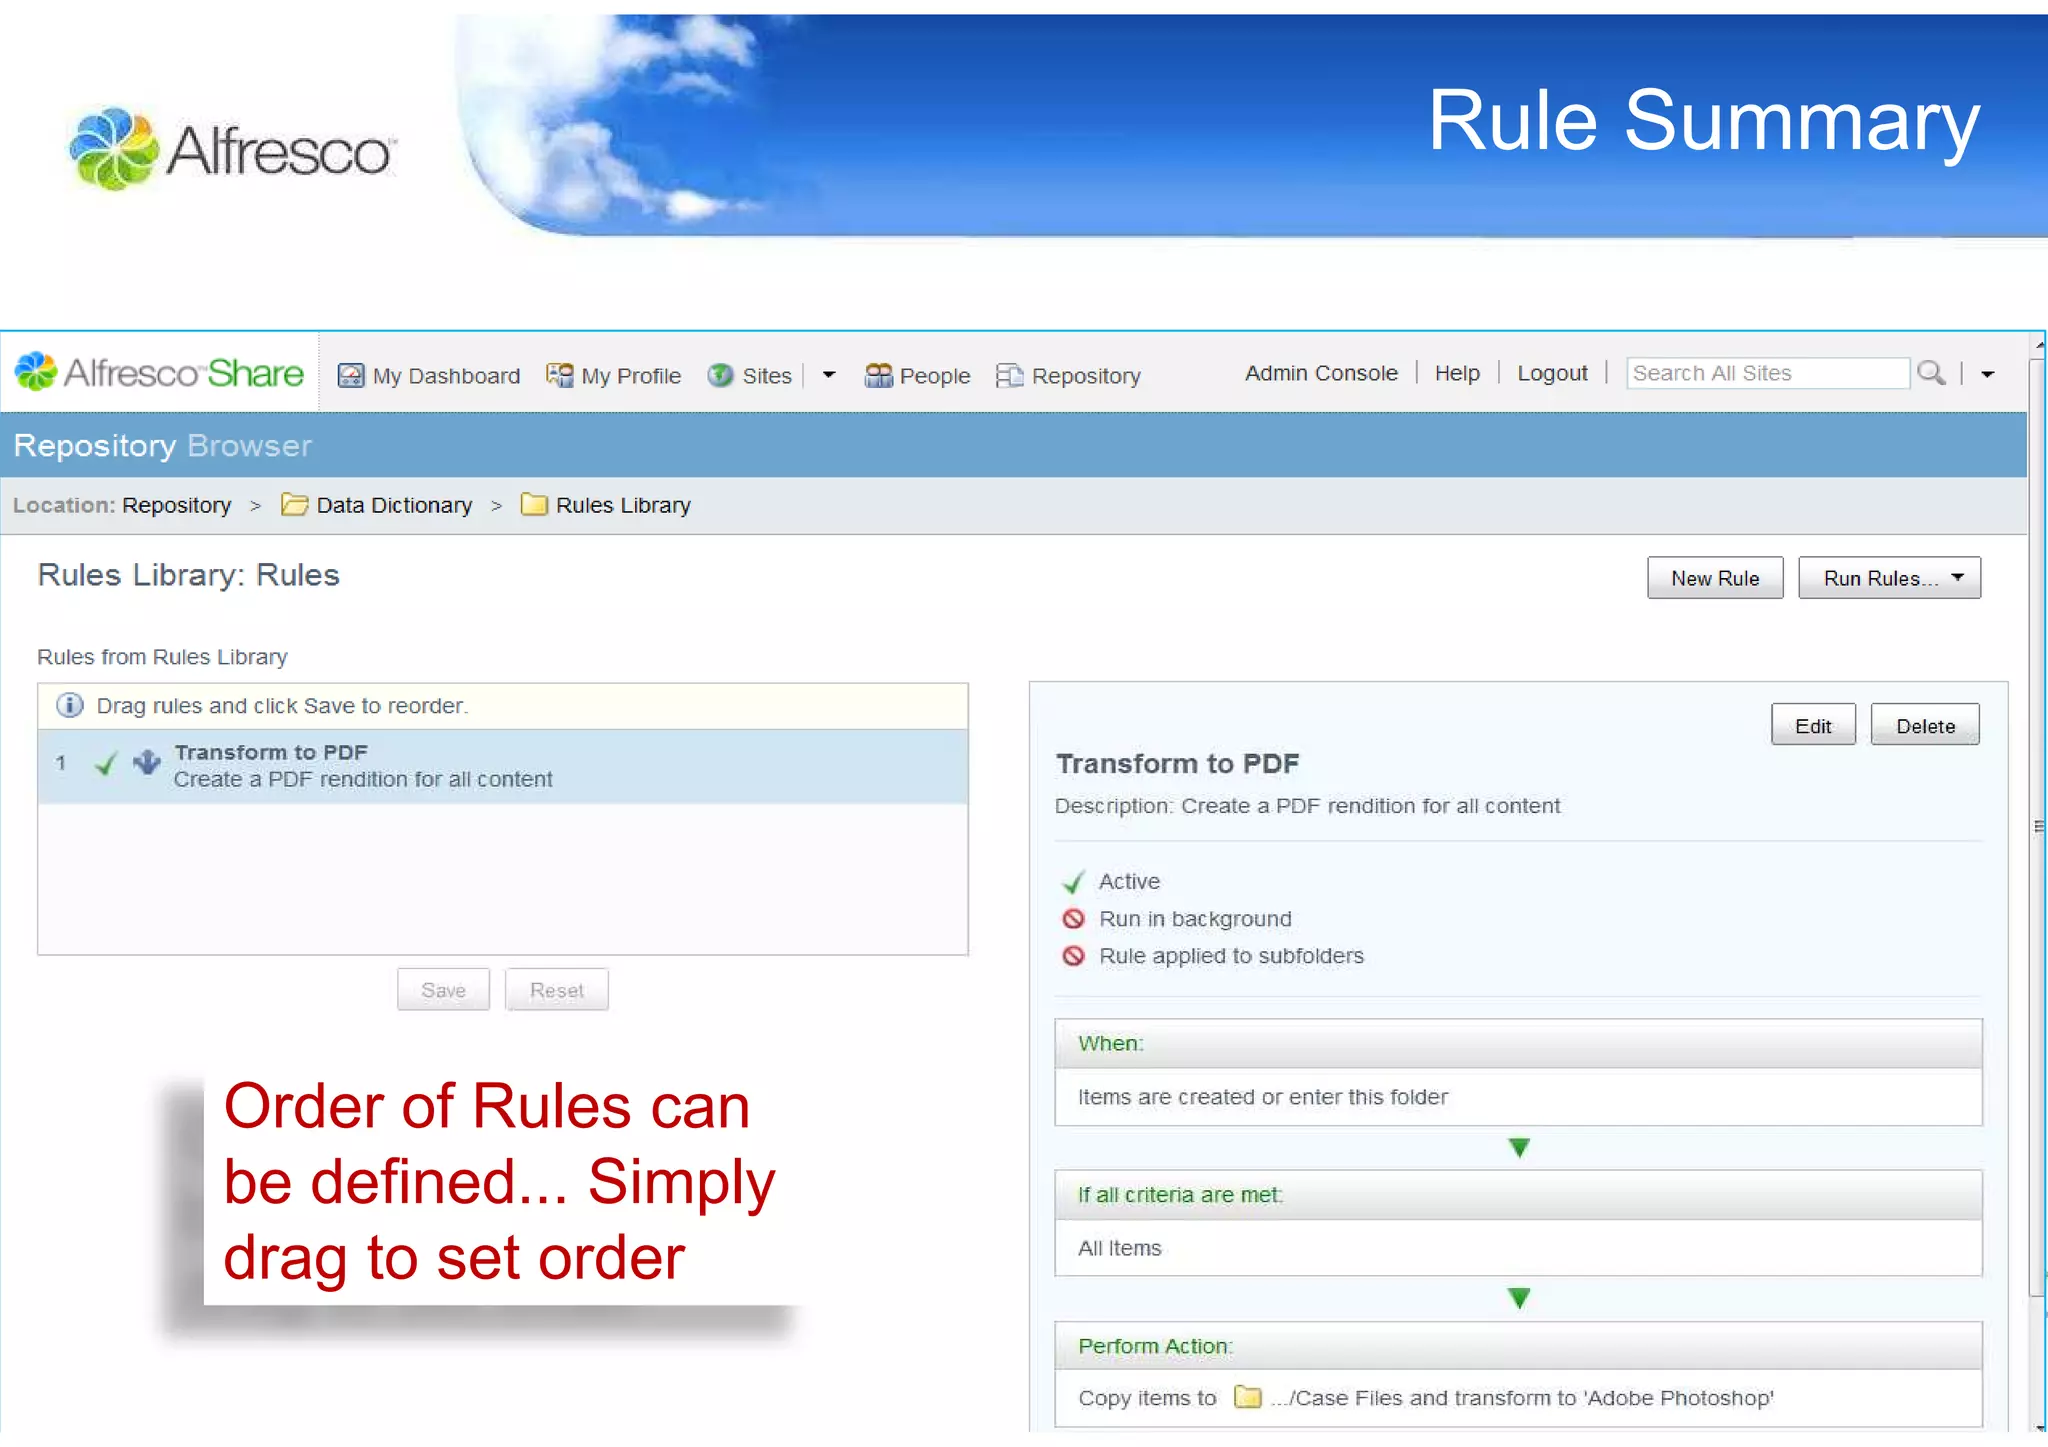Click the page vertical scrollbar
This screenshot has height=1447, width=2048.
(2038, 828)
